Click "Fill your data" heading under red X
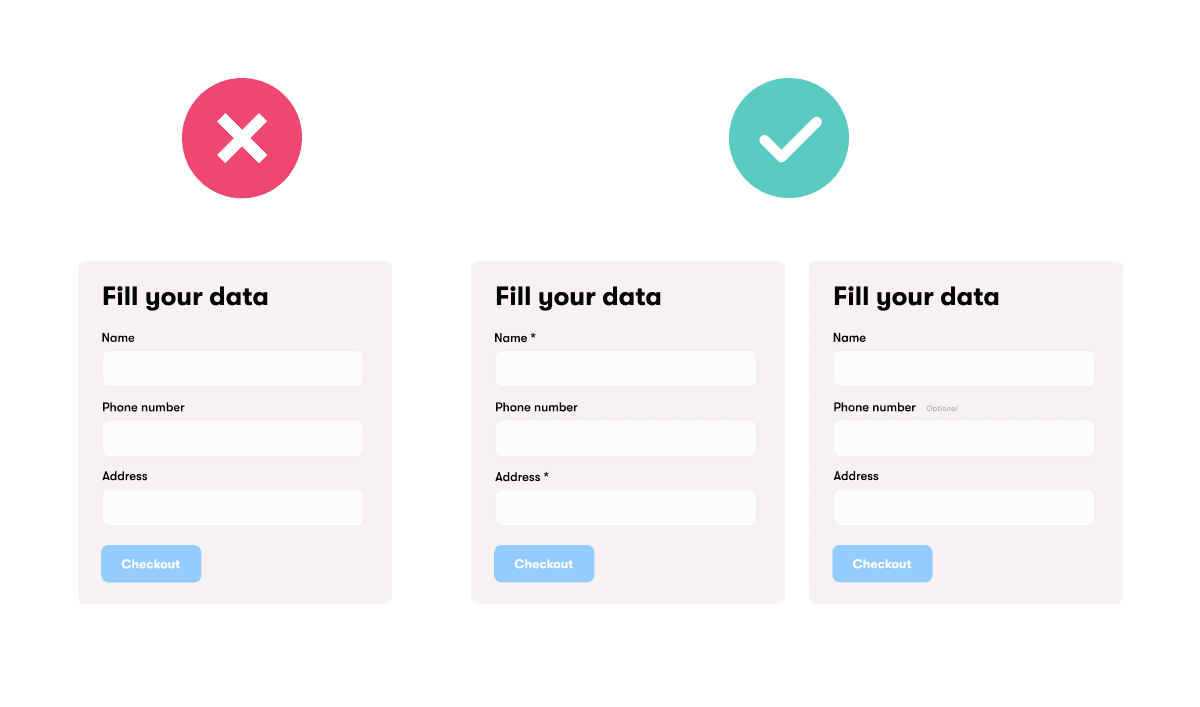 [185, 297]
